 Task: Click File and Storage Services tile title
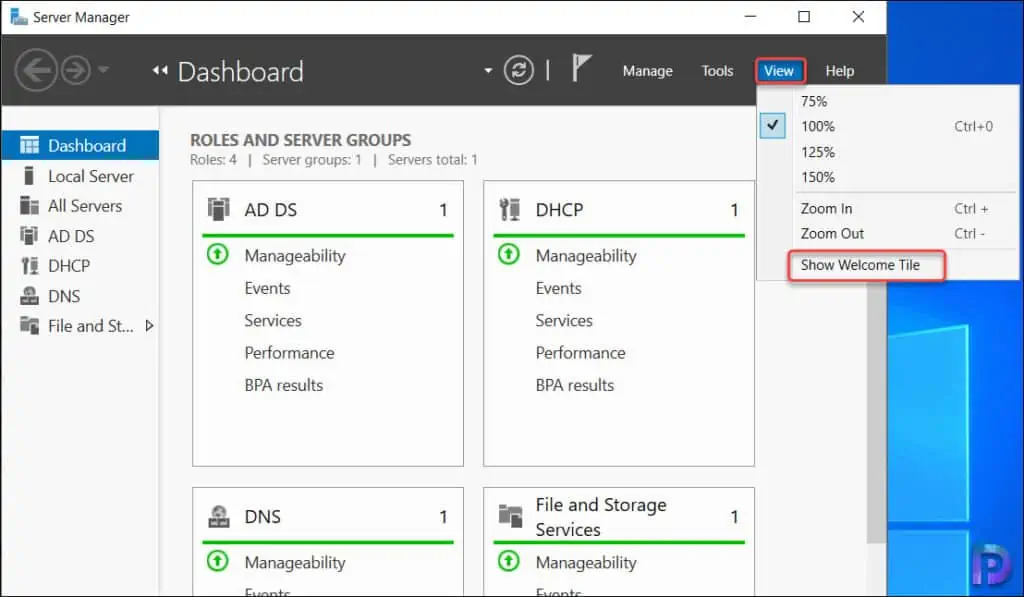pyautogui.click(x=601, y=517)
